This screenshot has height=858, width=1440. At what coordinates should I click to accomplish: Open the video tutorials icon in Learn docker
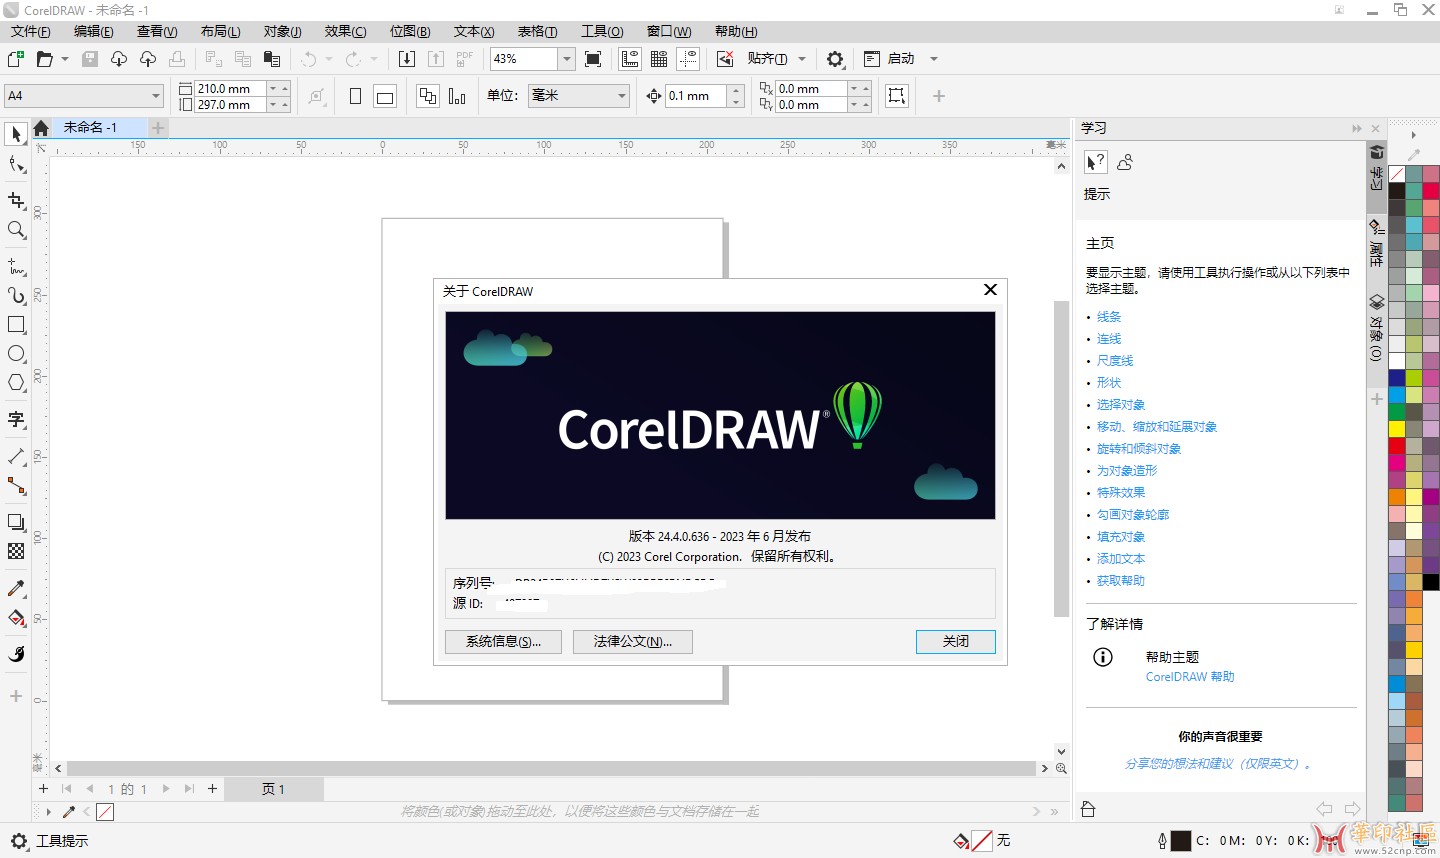click(x=1125, y=162)
